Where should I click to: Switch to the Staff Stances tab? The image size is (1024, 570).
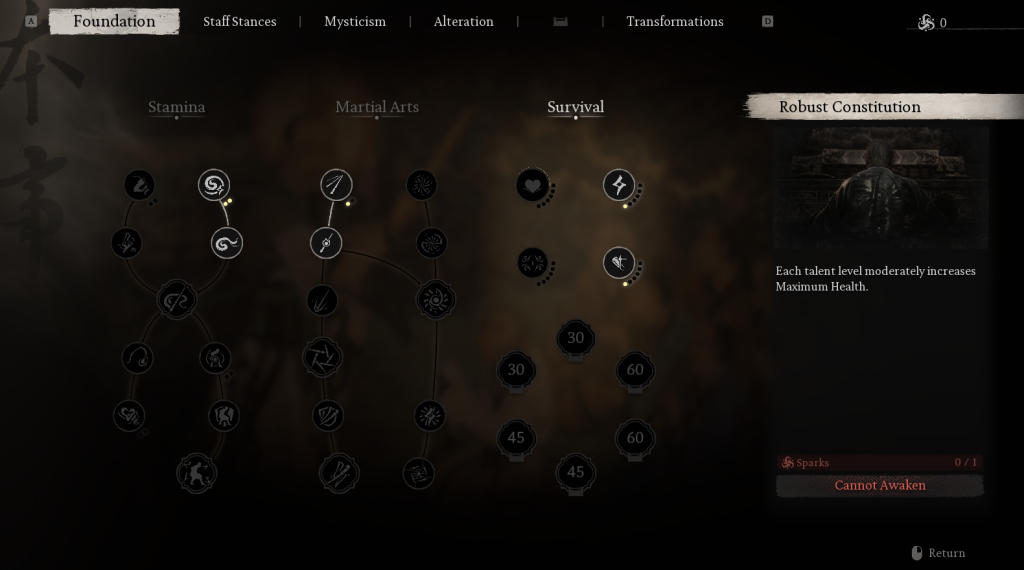pyautogui.click(x=240, y=22)
